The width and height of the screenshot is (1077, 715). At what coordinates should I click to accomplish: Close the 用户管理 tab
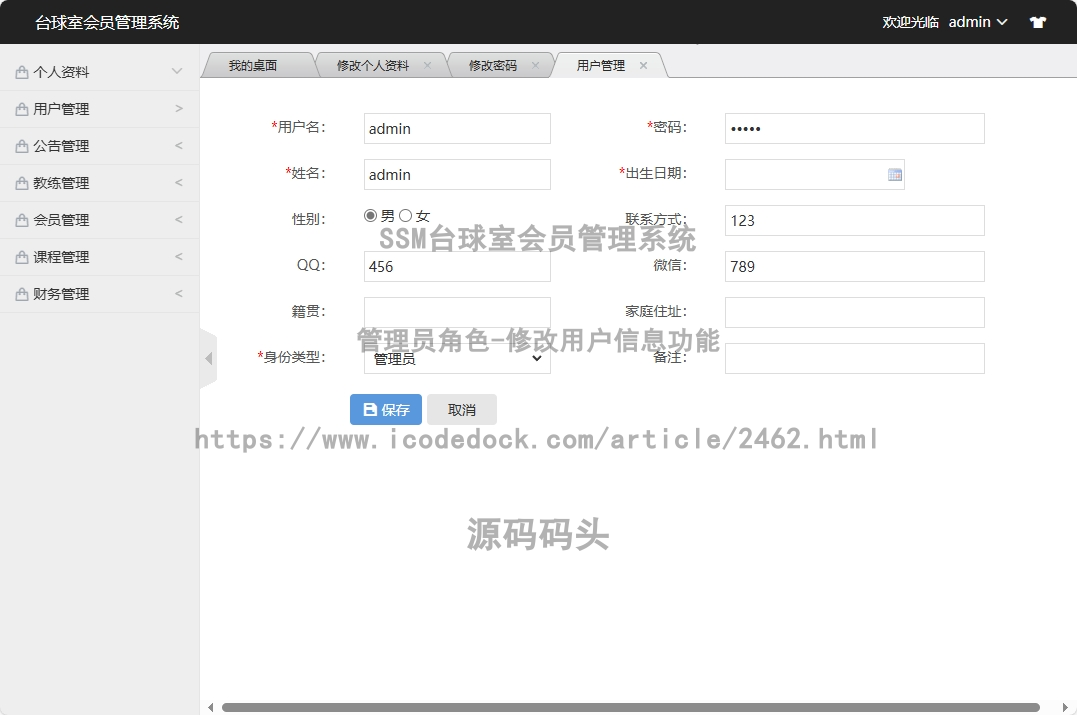click(643, 65)
